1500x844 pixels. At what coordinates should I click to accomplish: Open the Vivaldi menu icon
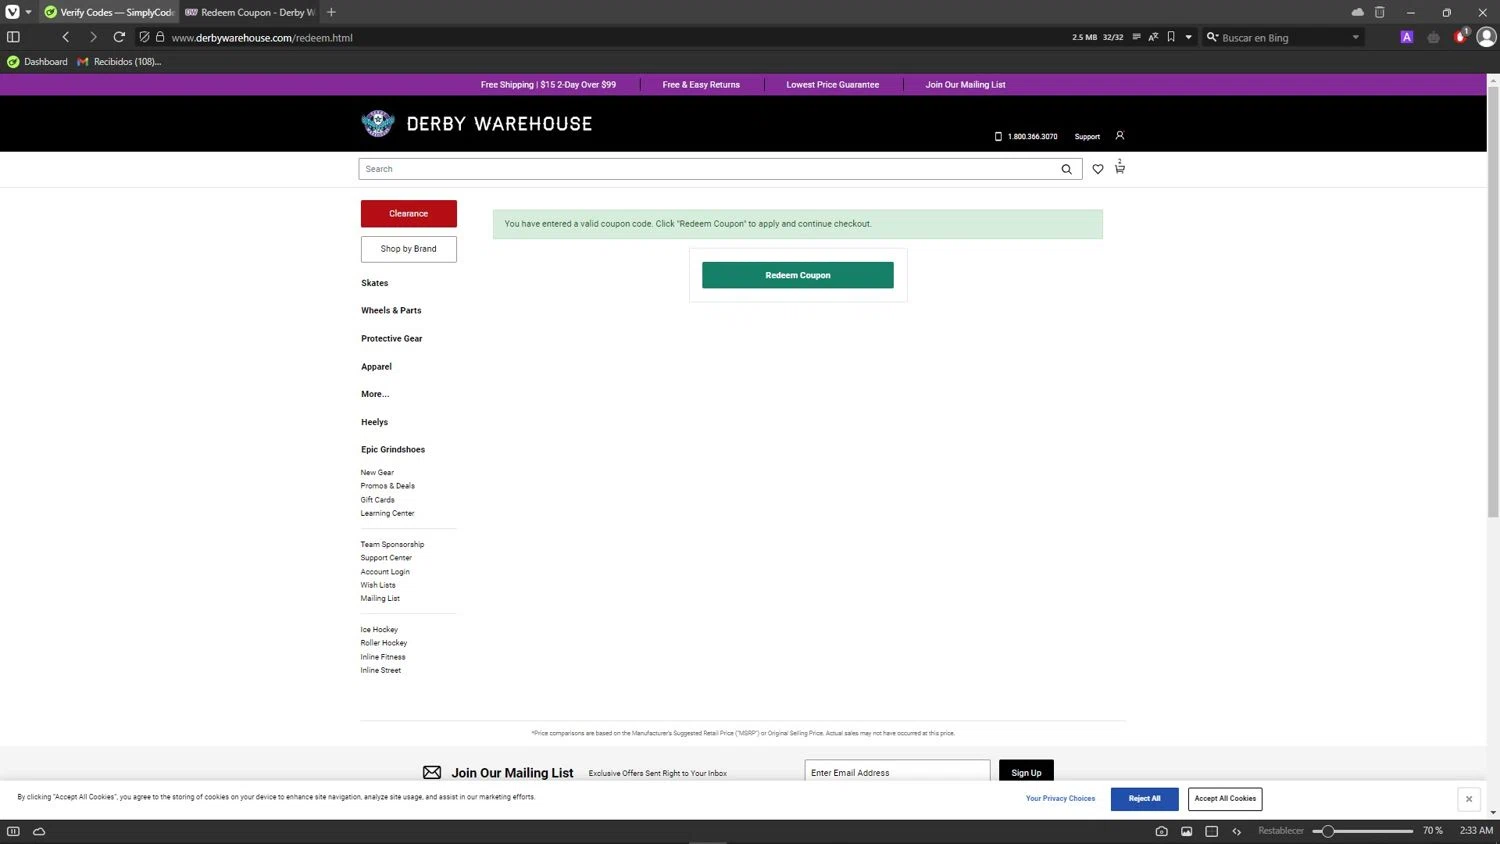pyautogui.click(x=13, y=12)
